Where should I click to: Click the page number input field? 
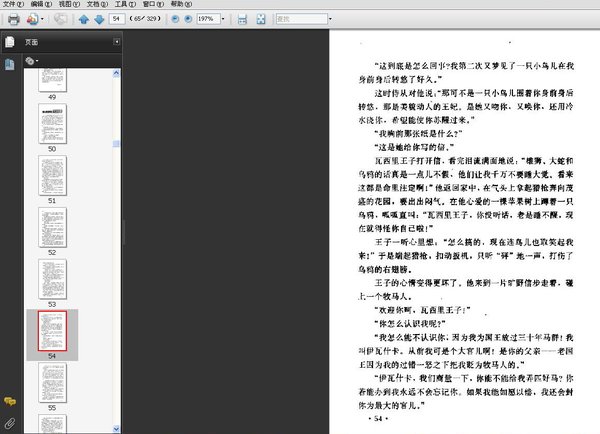[x=117, y=19]
